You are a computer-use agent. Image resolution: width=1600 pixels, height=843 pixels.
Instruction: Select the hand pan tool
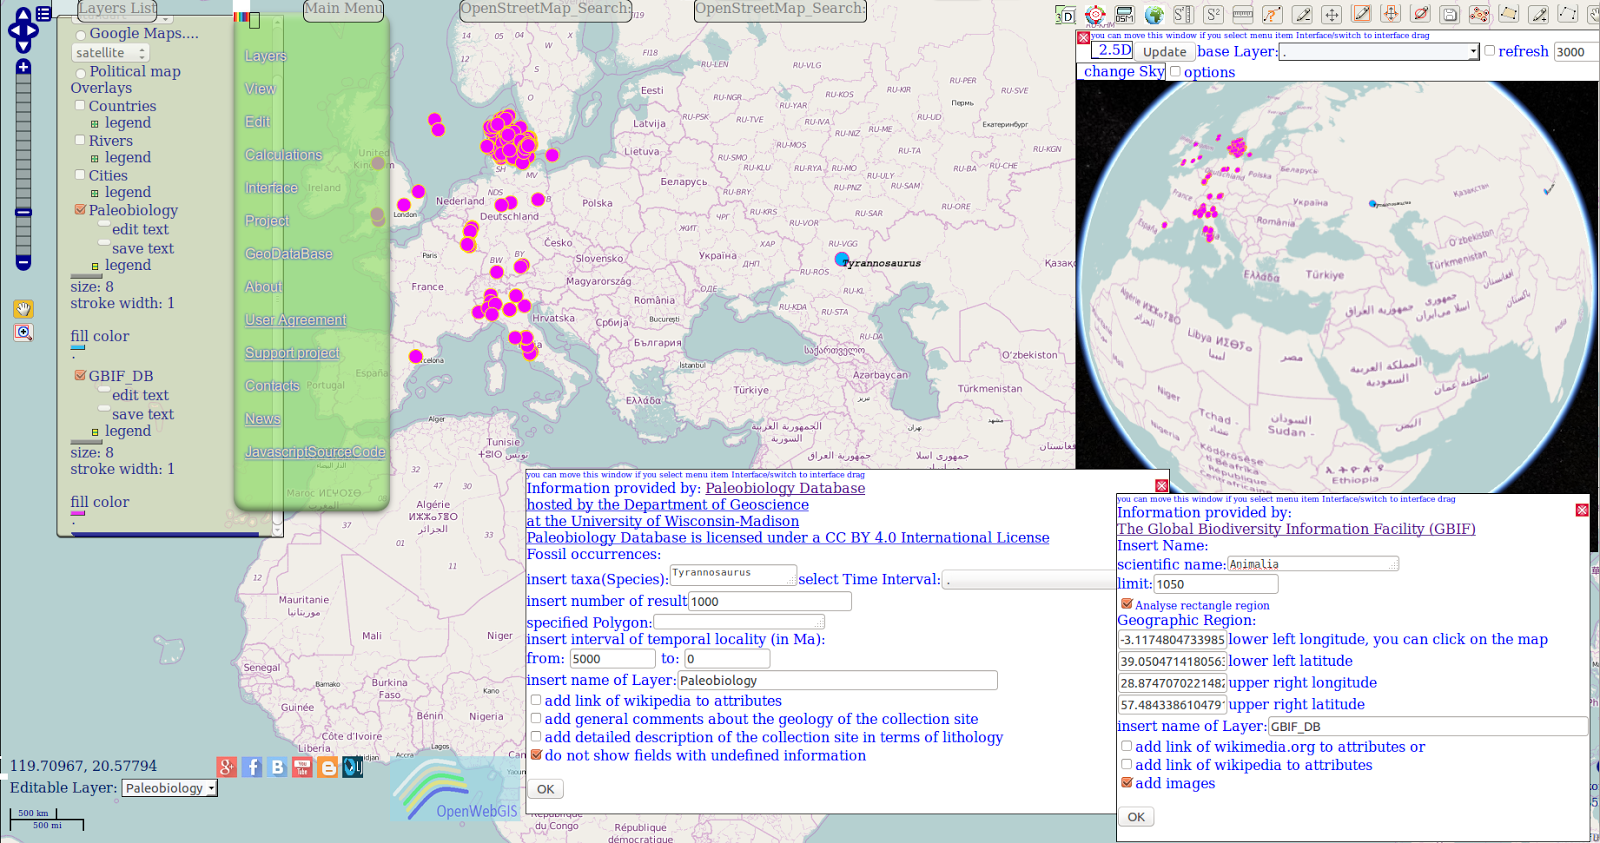tap(23, 309)
